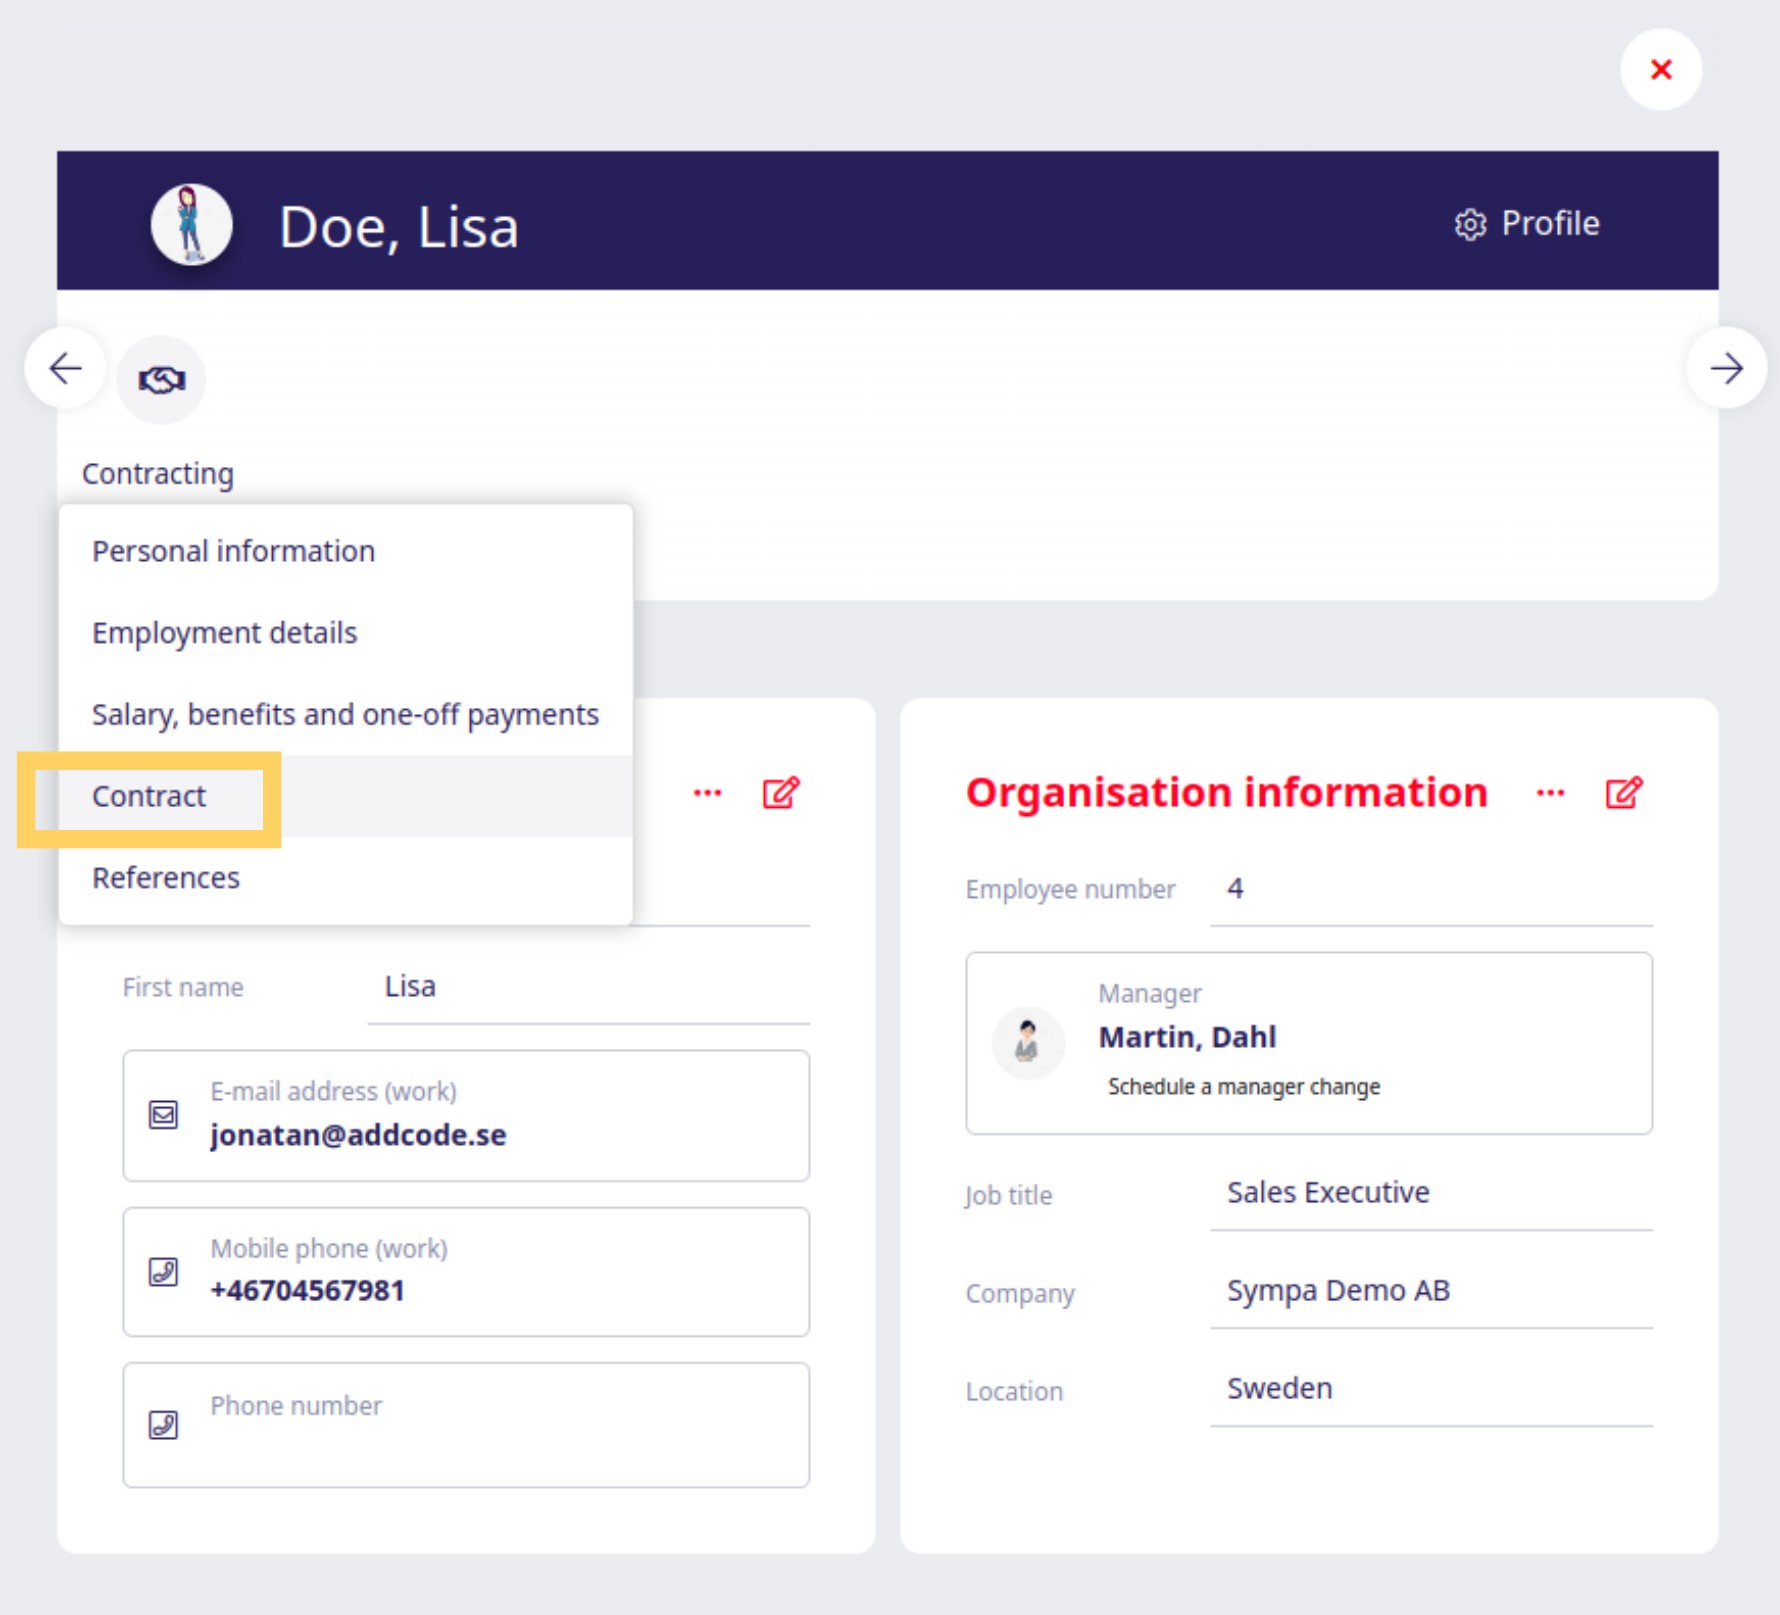Open Salary, benefits and one-off payments

(x=346, y=714)
